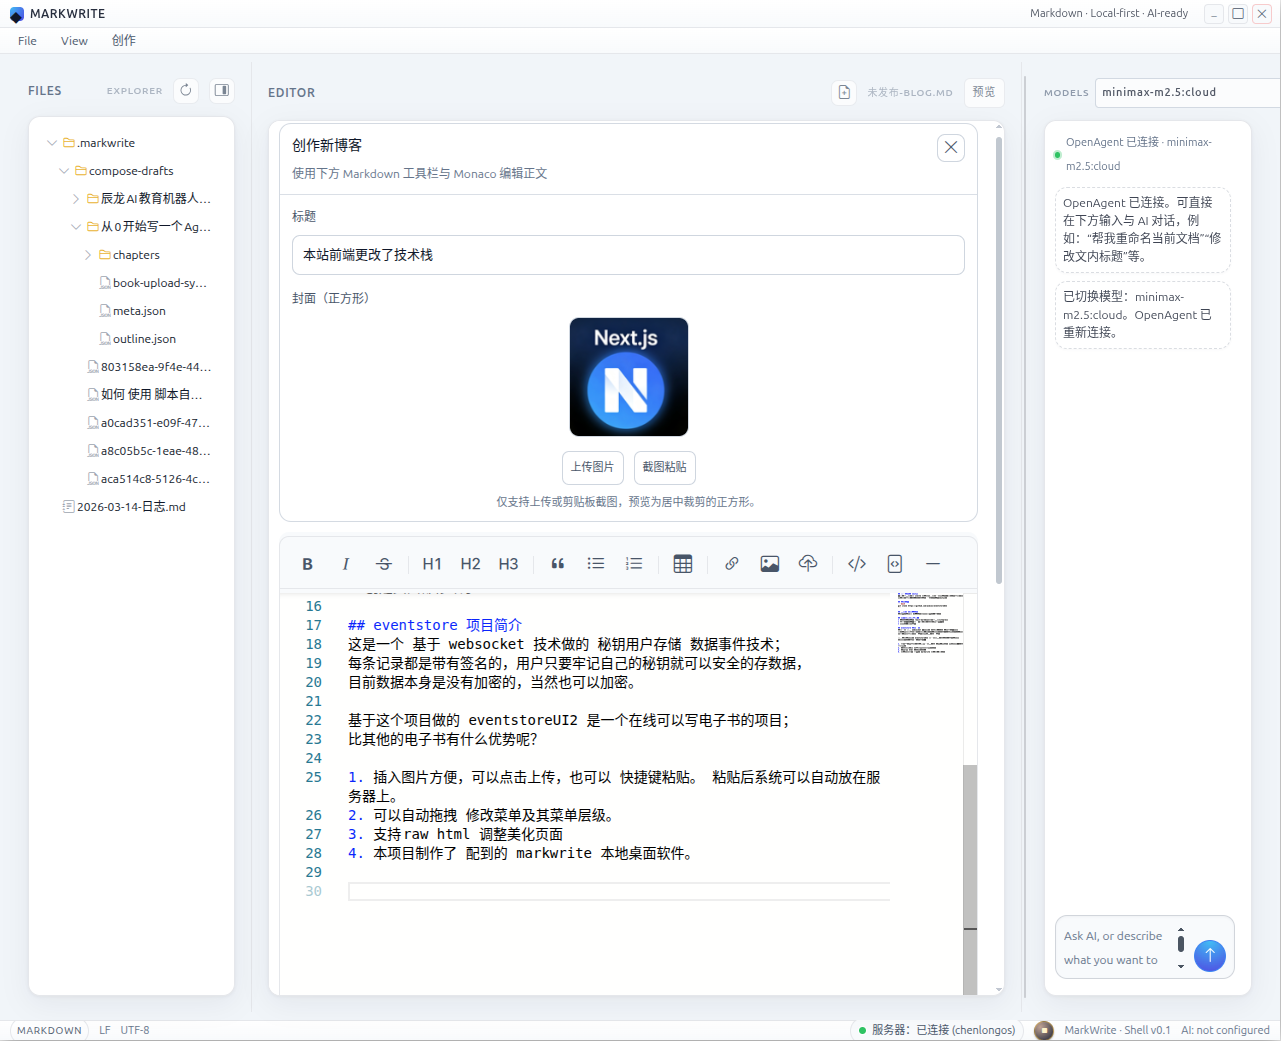
Task: Open outline.json file
Action: pos(138,339)
